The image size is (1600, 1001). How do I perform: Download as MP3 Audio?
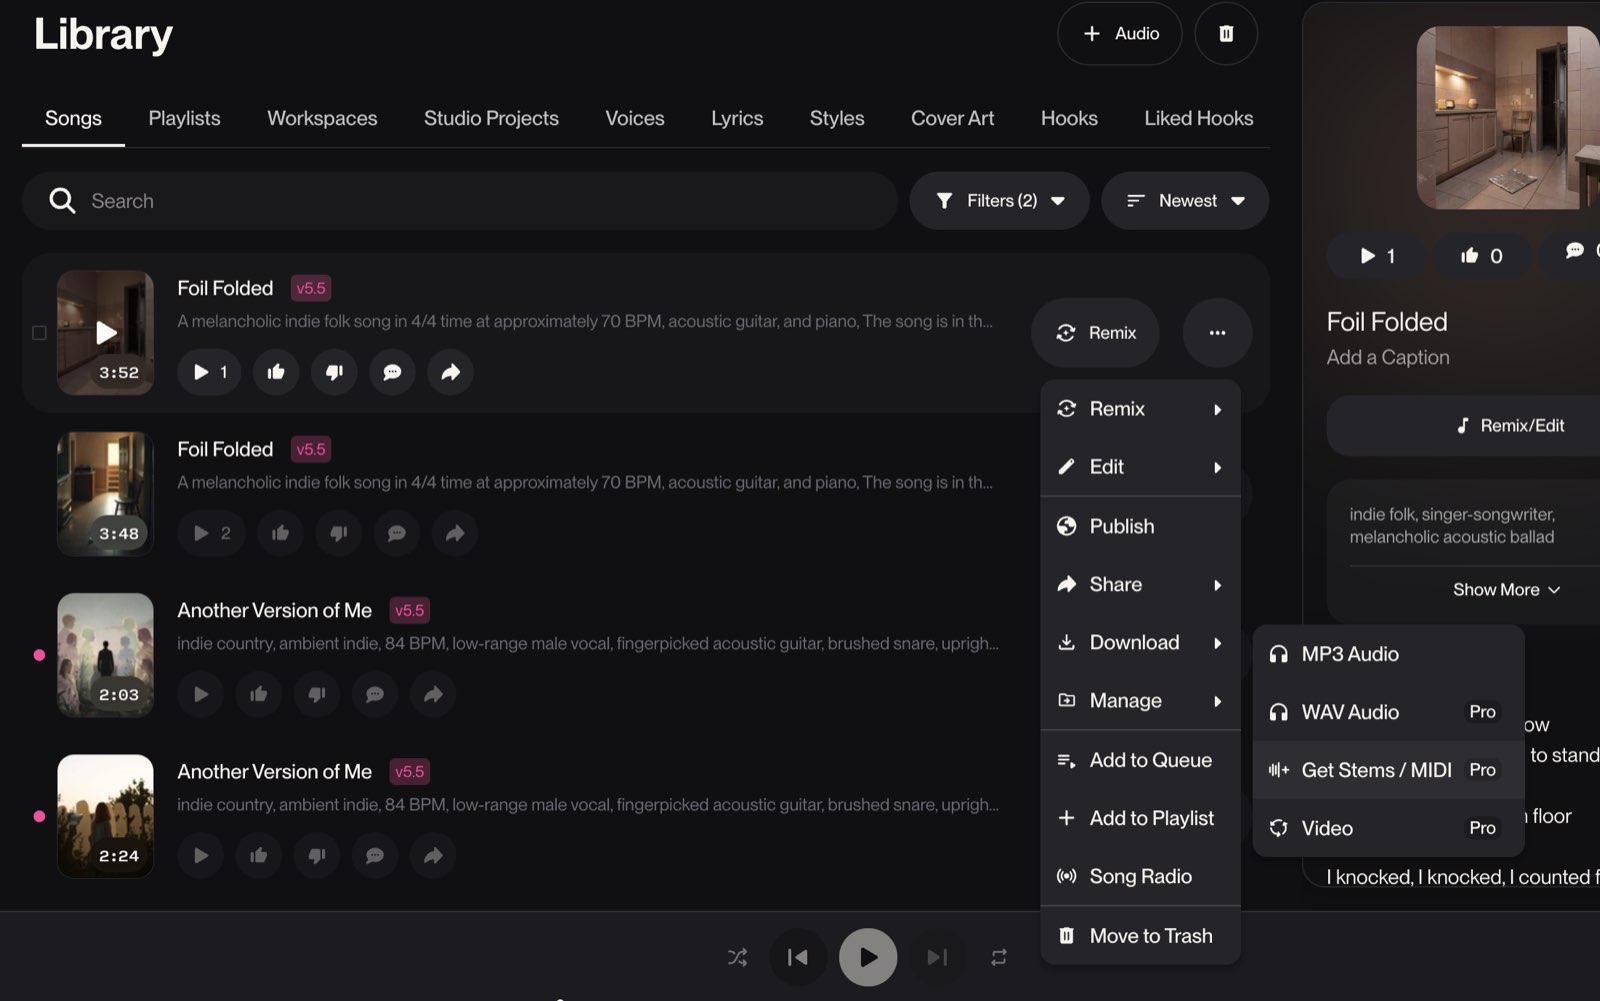(x=1388, y=655)
